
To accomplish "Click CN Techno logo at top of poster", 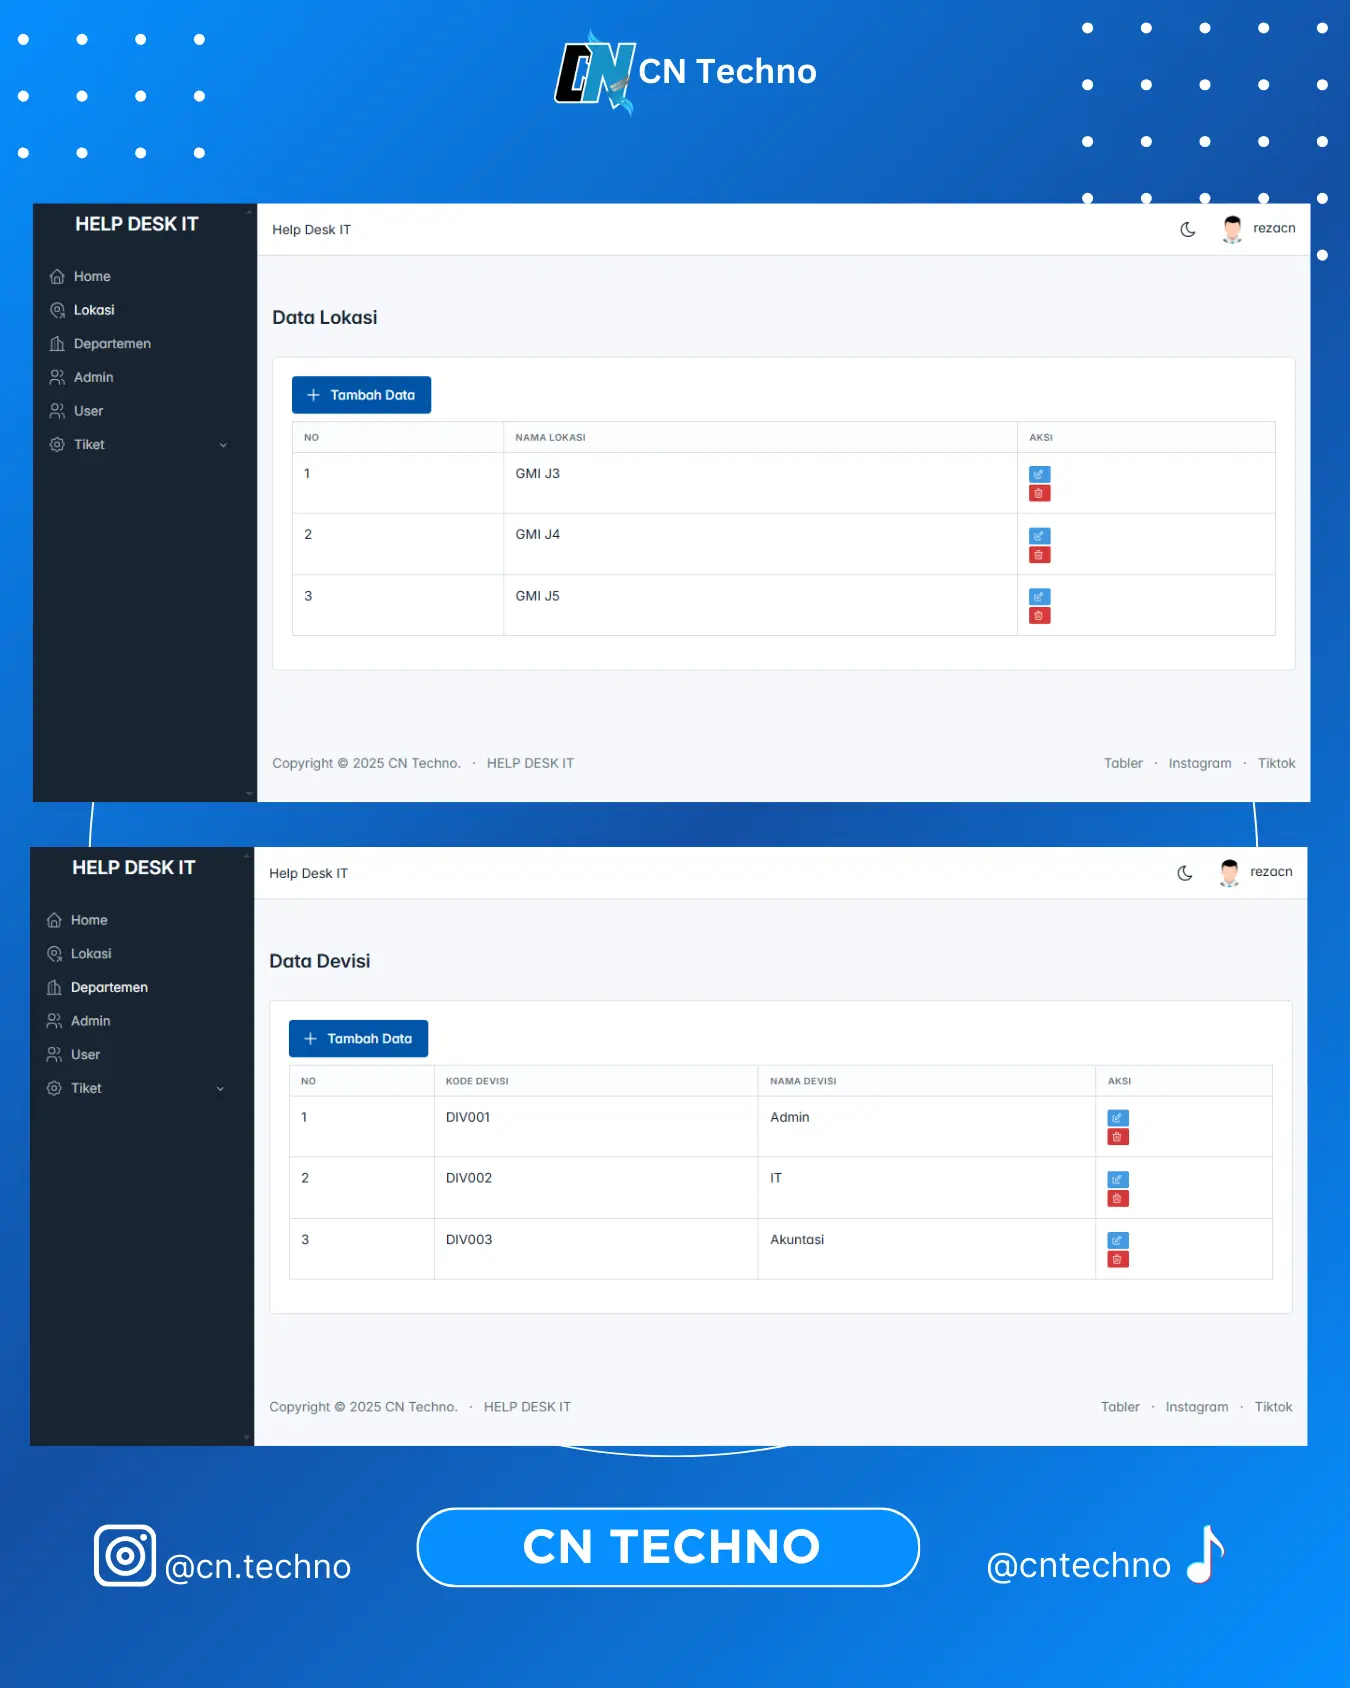I will (x=686, y=72).
